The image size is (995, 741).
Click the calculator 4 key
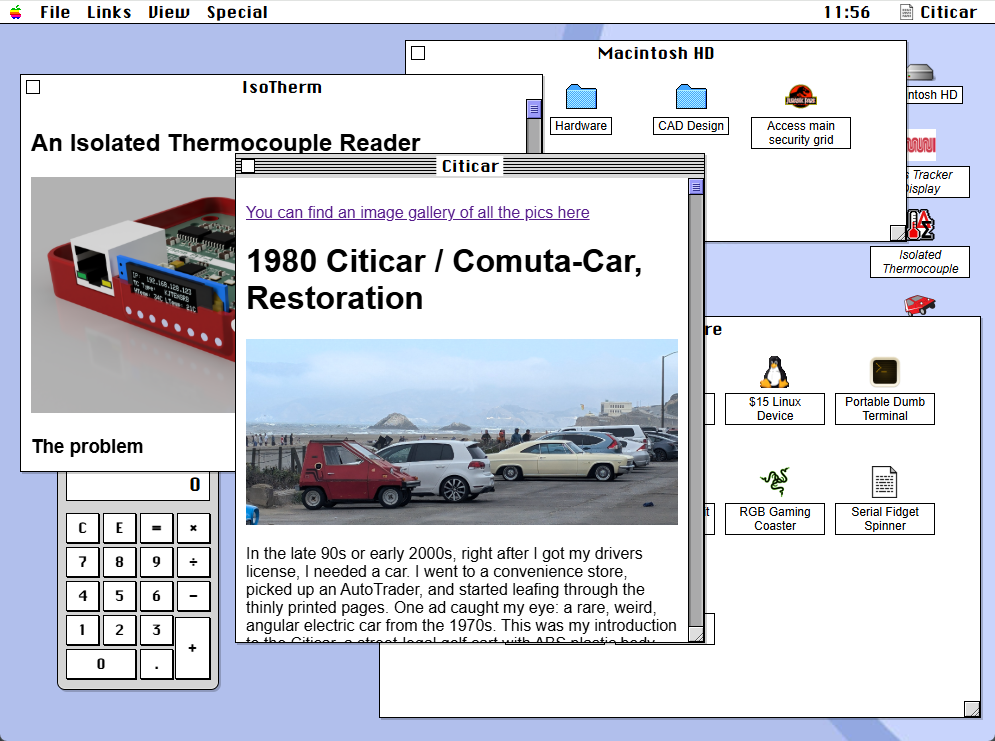click(82, 596)
